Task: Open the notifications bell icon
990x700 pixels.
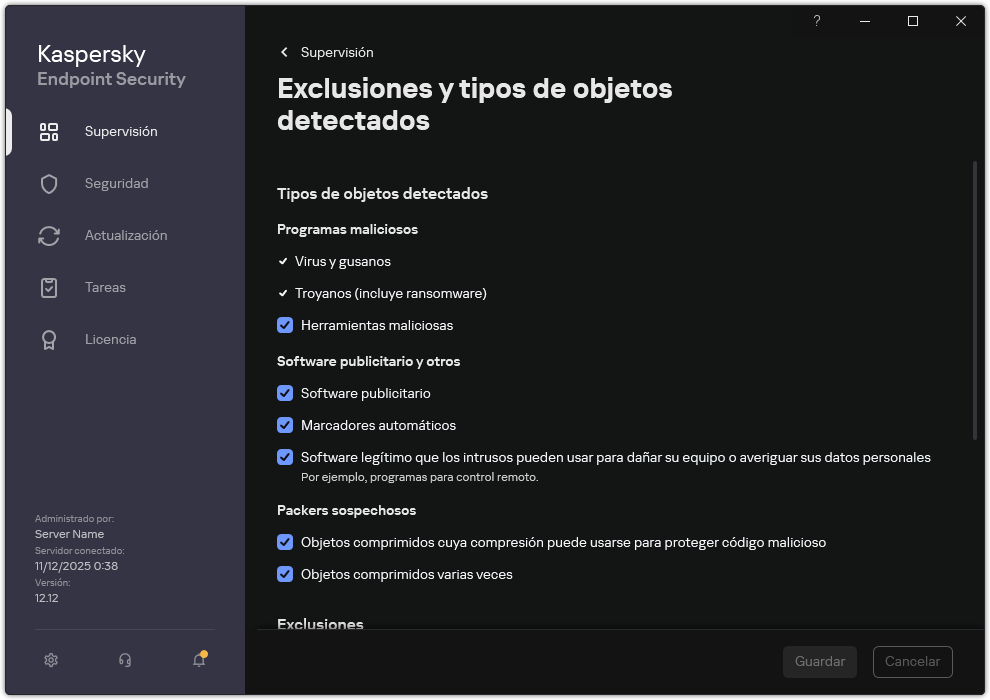Action: 198,660
